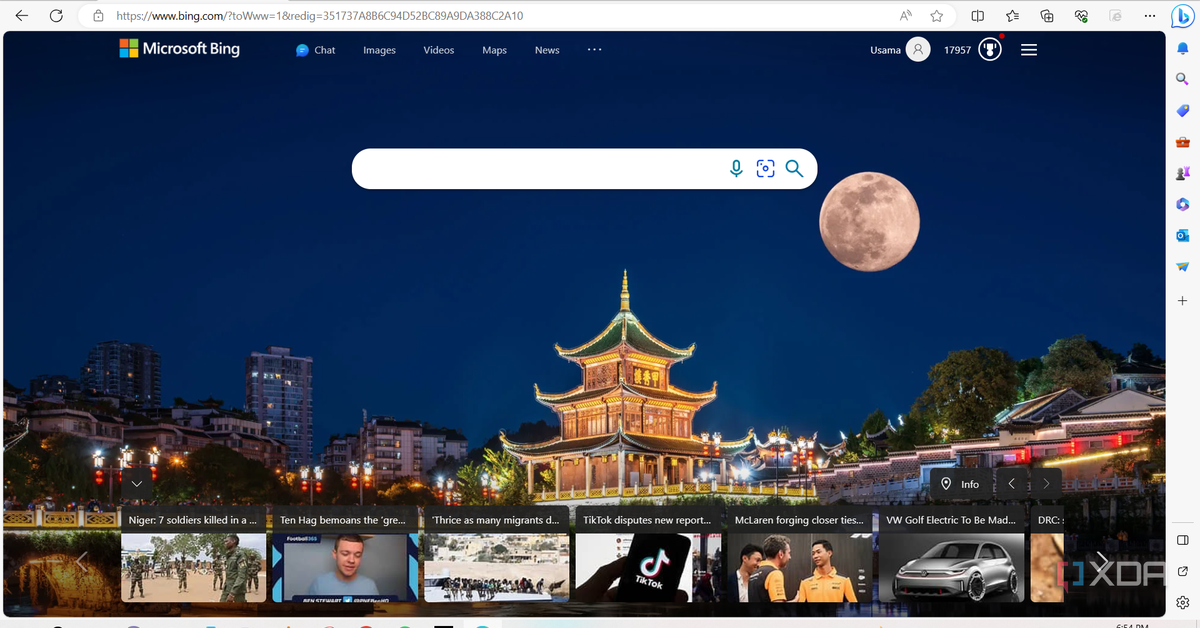Expand the more options ellipsis beside News
Viewport: 1200px width, 628px height.
click(594, 49)
